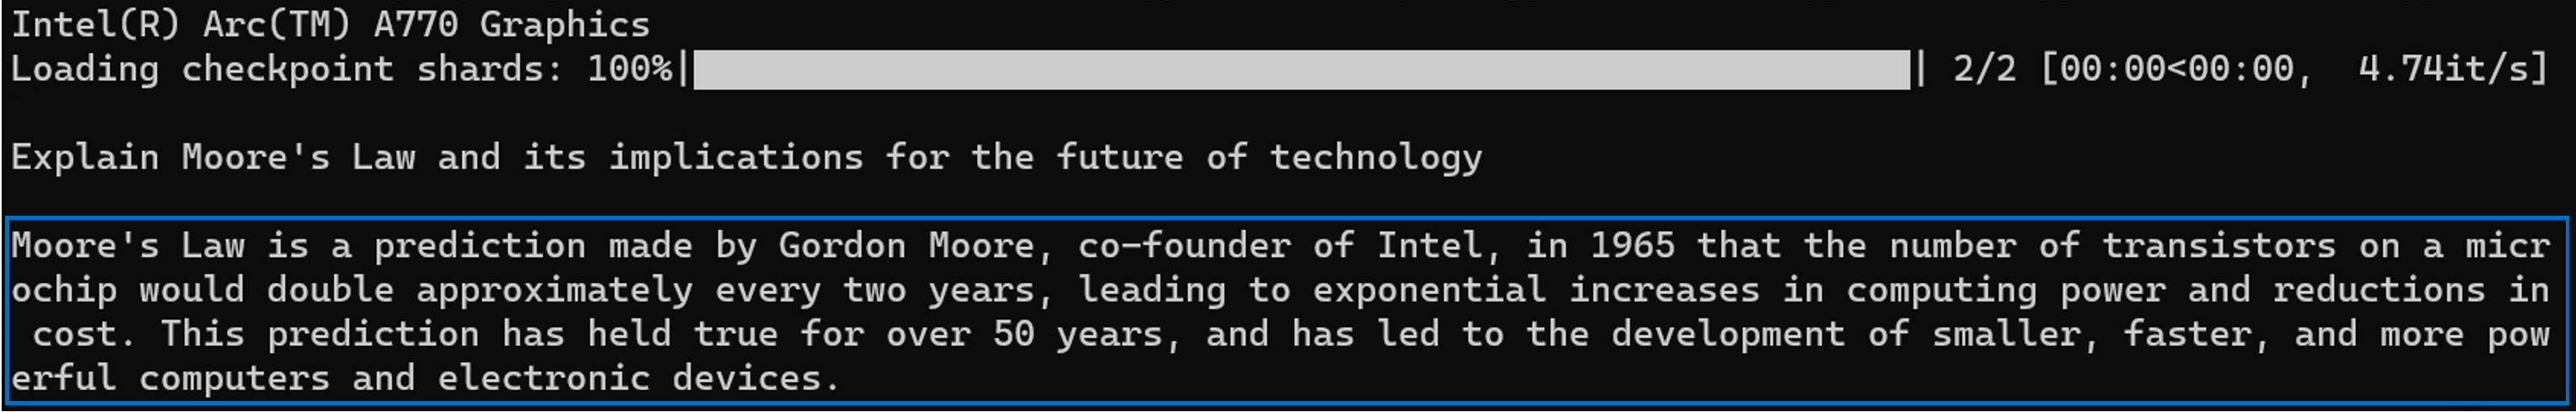Click the 2/2 shard counter
Screen dimensions: 2576x412
(1984, 69)
